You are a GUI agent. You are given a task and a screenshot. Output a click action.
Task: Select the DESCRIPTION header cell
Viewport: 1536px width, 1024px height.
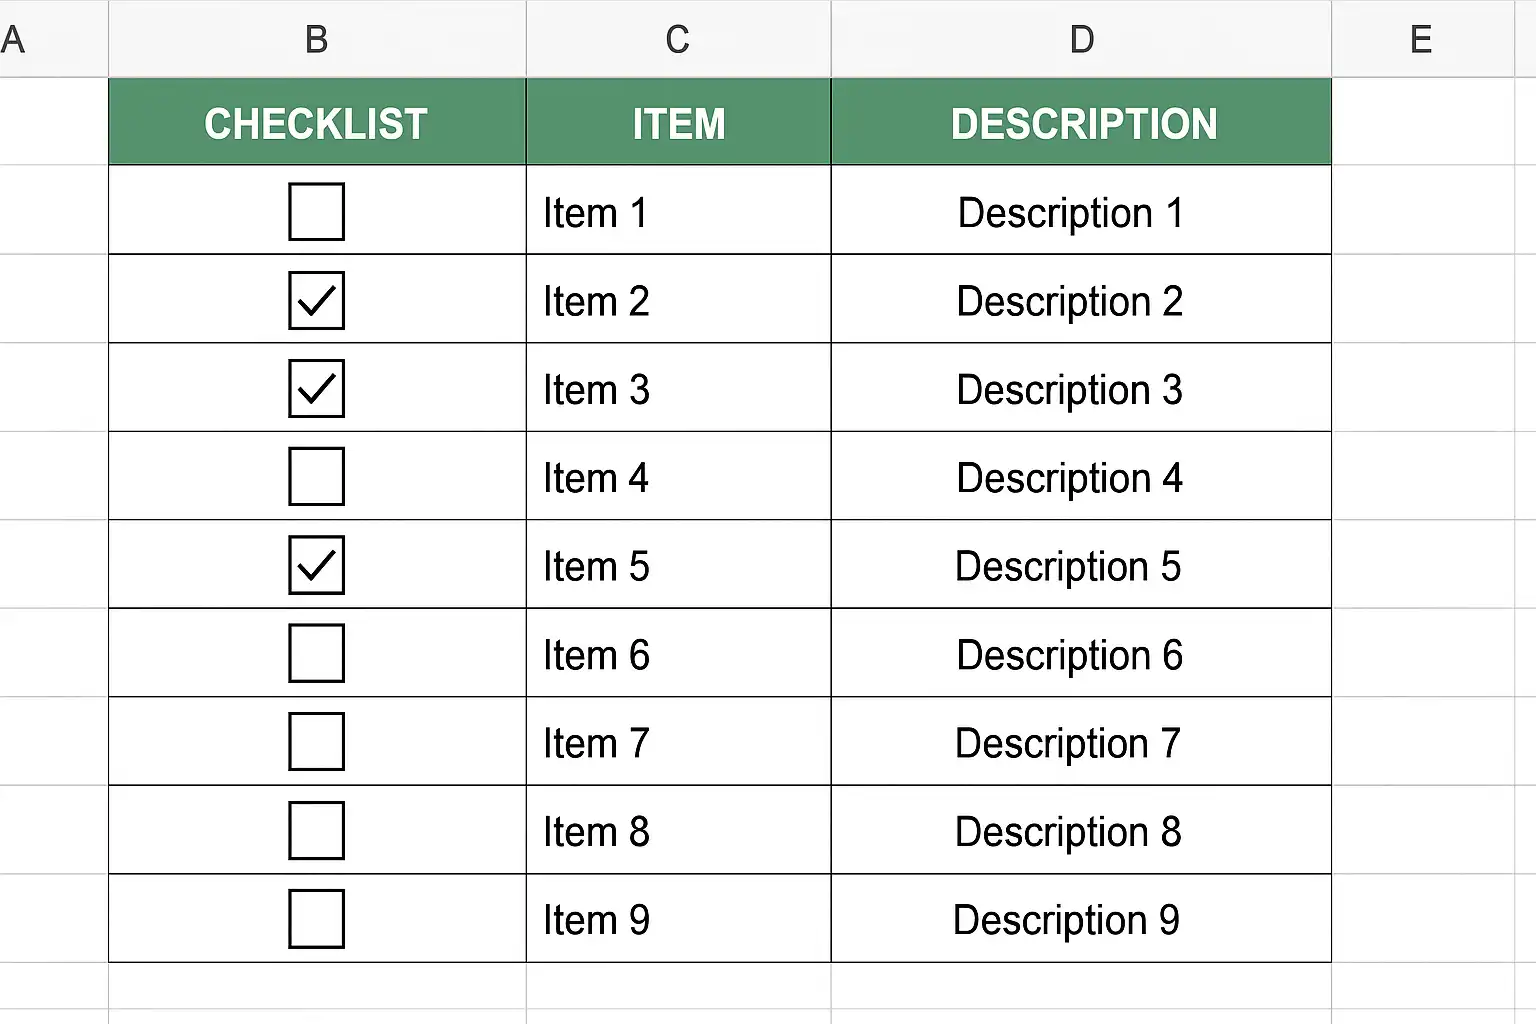[x=1082, y=121]
